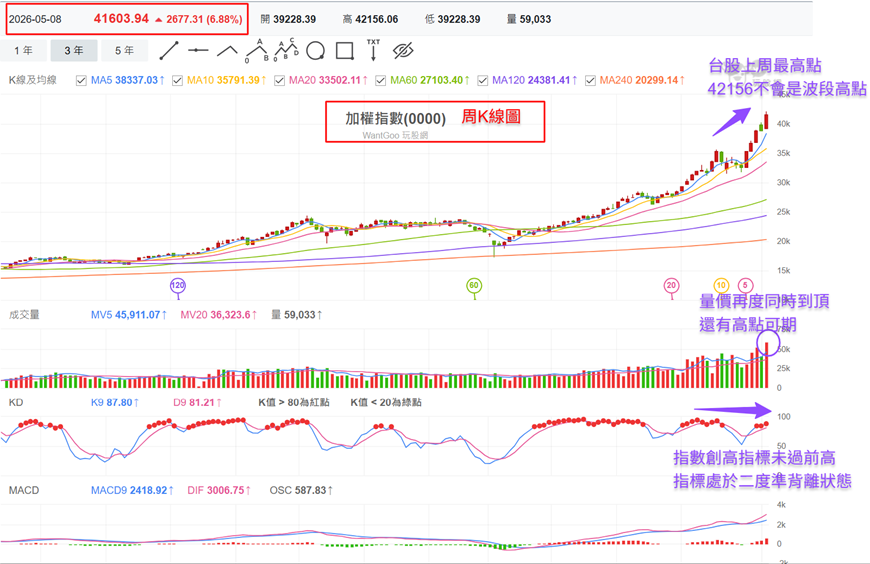Select the rectangle drawing tool
This screenshot has width=870, height=564.
[x=345, y=51]
